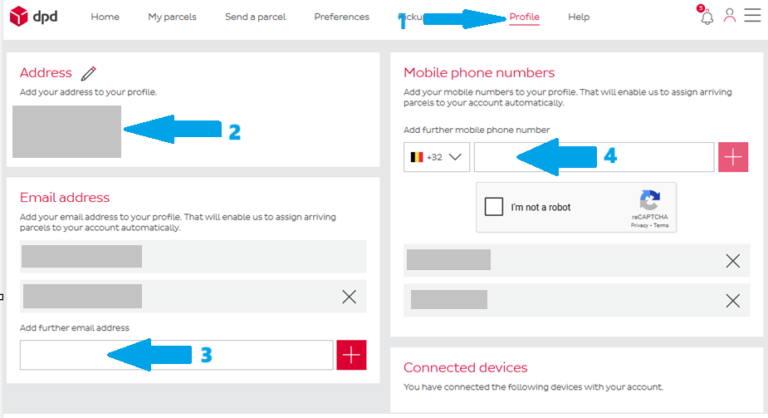Image resolution: width=768 pixels, height=418 pixels.
Task: Open the Preferences menu item
Action: tap(341, 17)
